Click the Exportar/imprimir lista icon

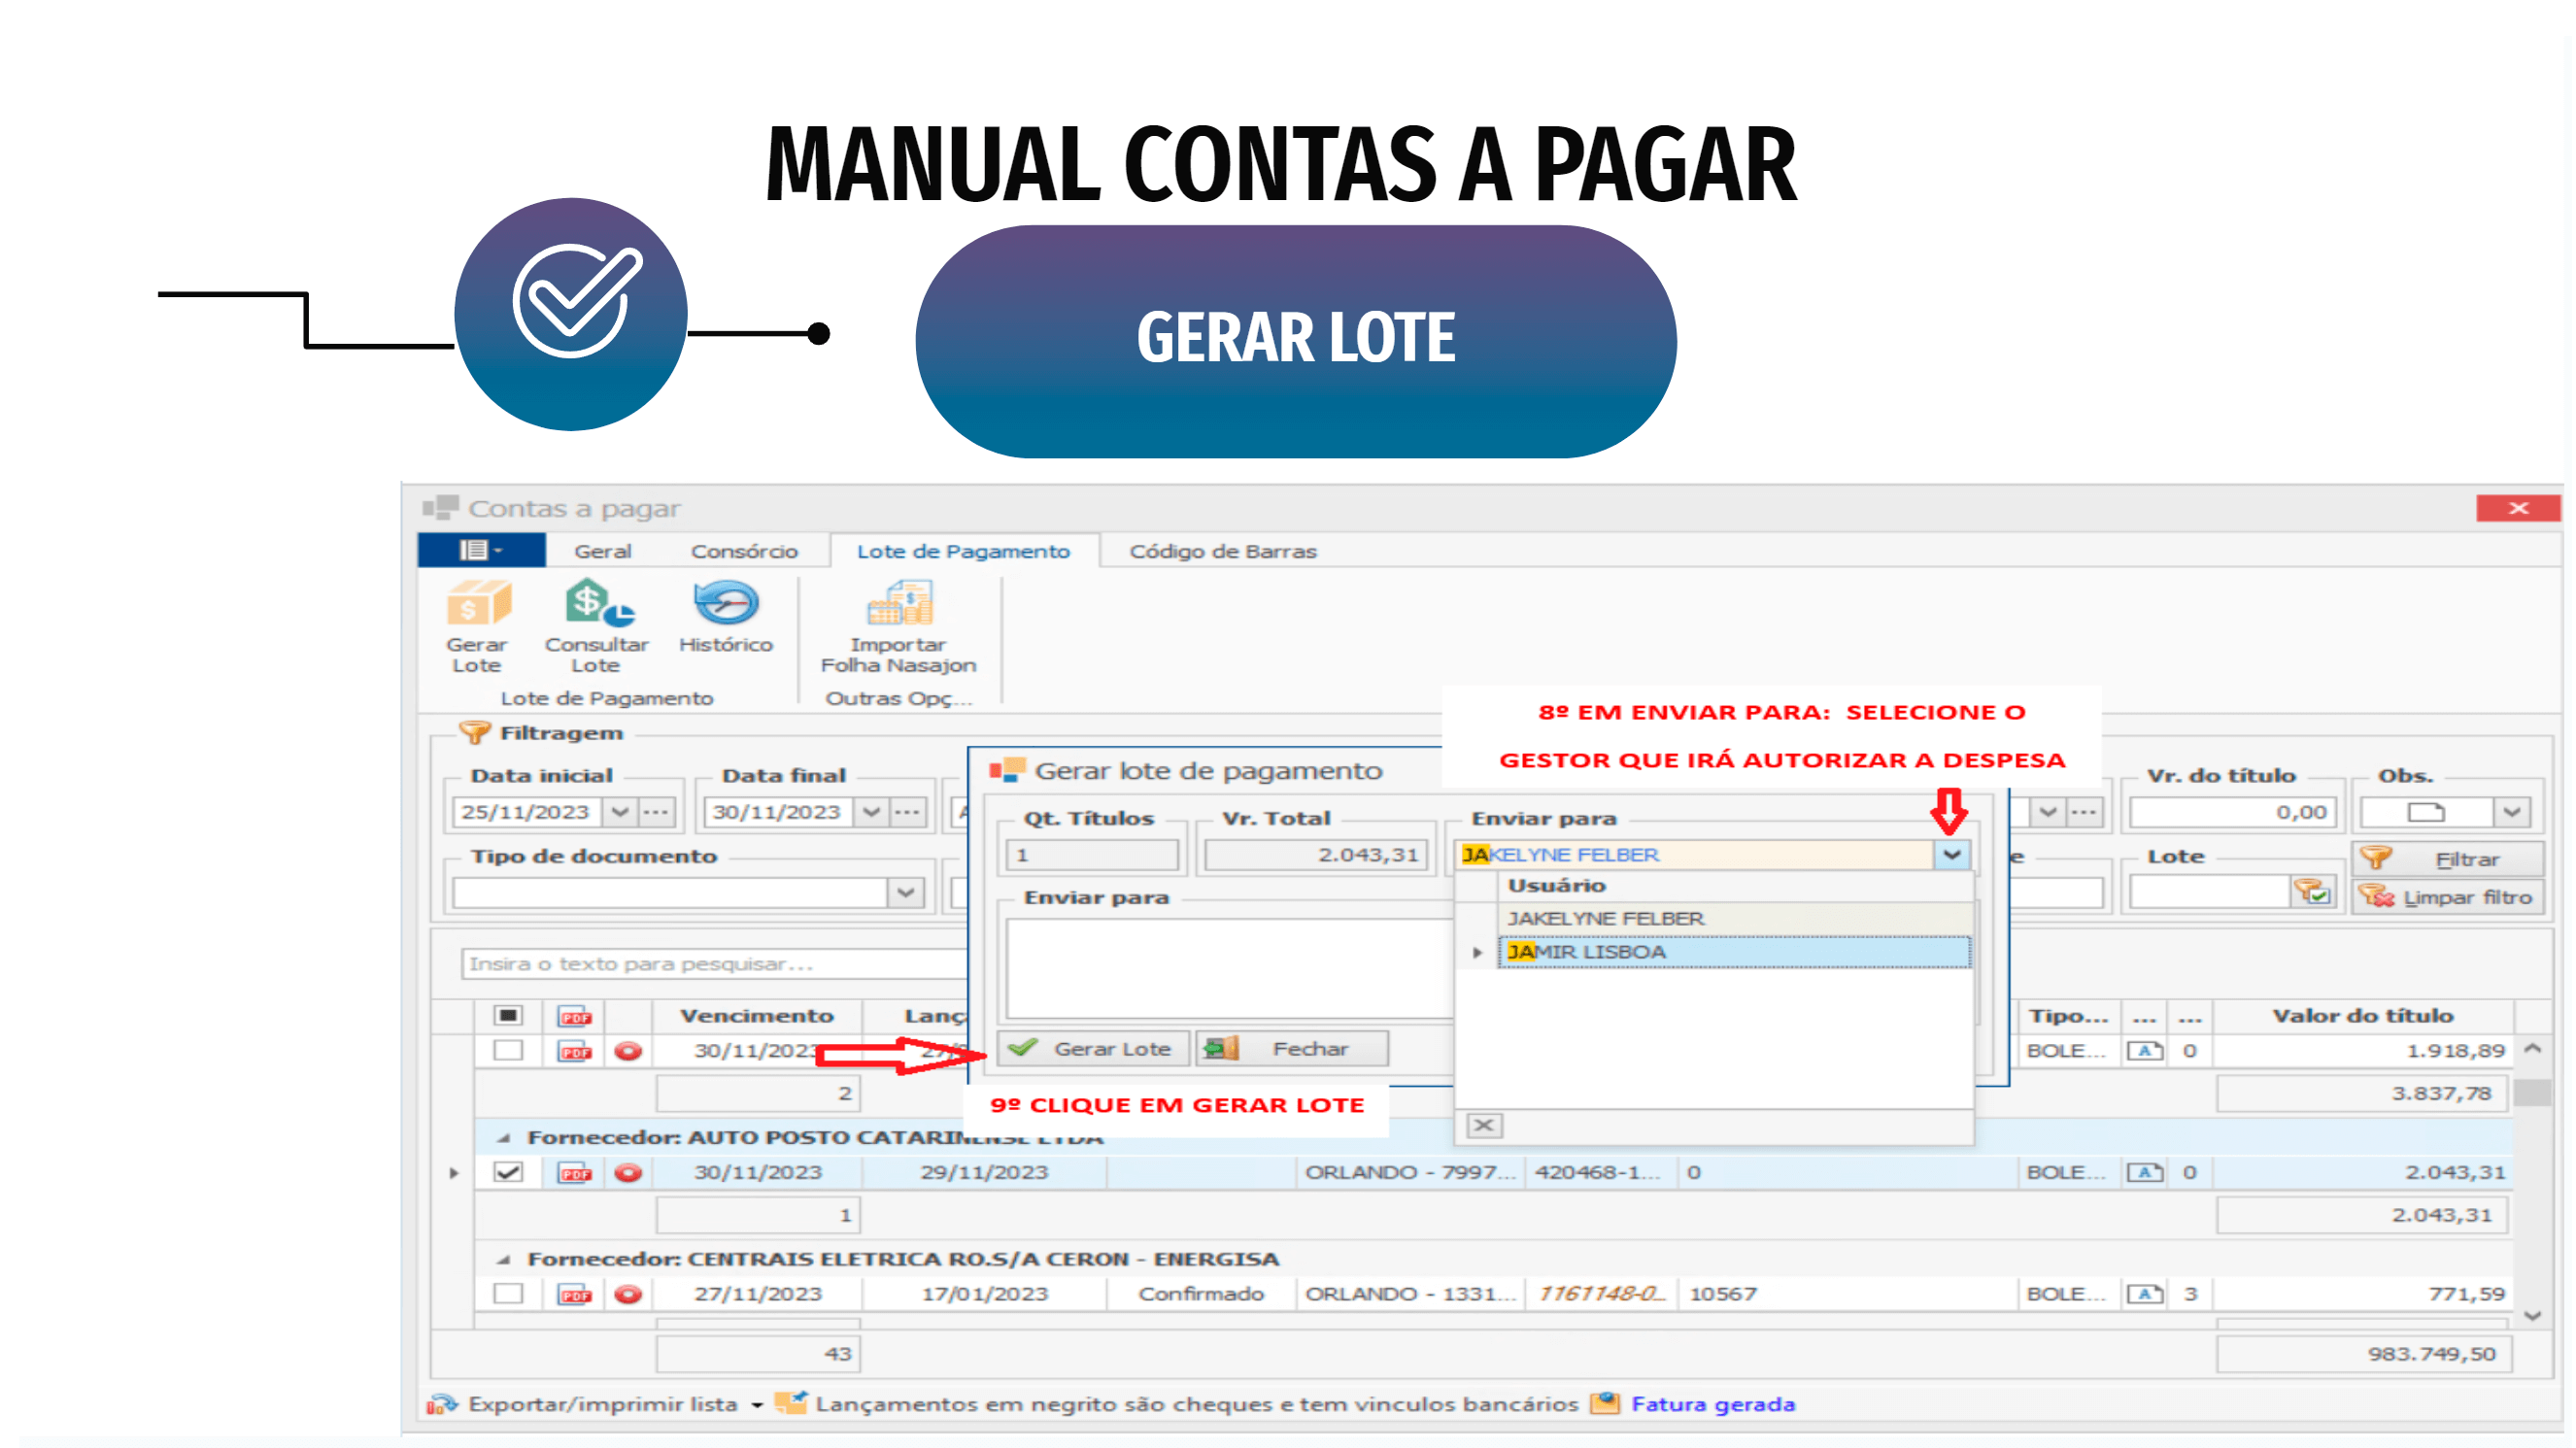441,1405
